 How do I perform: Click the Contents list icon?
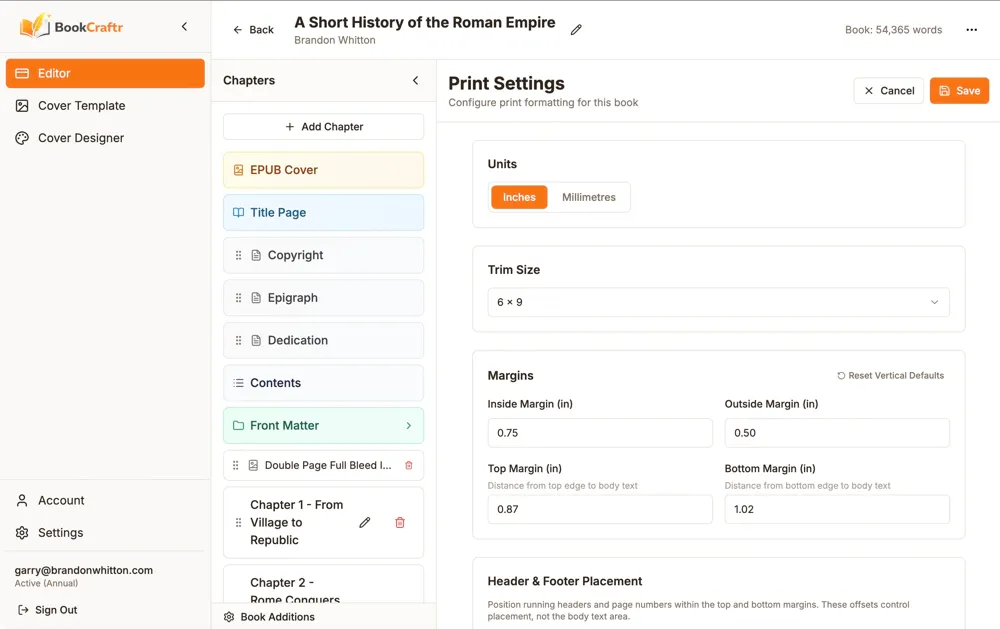click(x=239, y=383)
